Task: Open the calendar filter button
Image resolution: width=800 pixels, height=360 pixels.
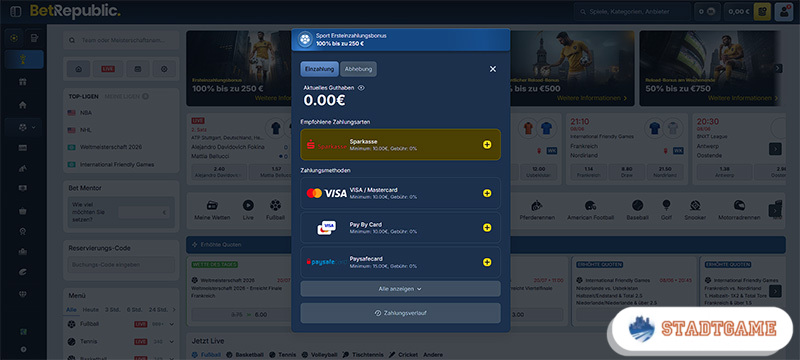Action: [x=137, y=69]
